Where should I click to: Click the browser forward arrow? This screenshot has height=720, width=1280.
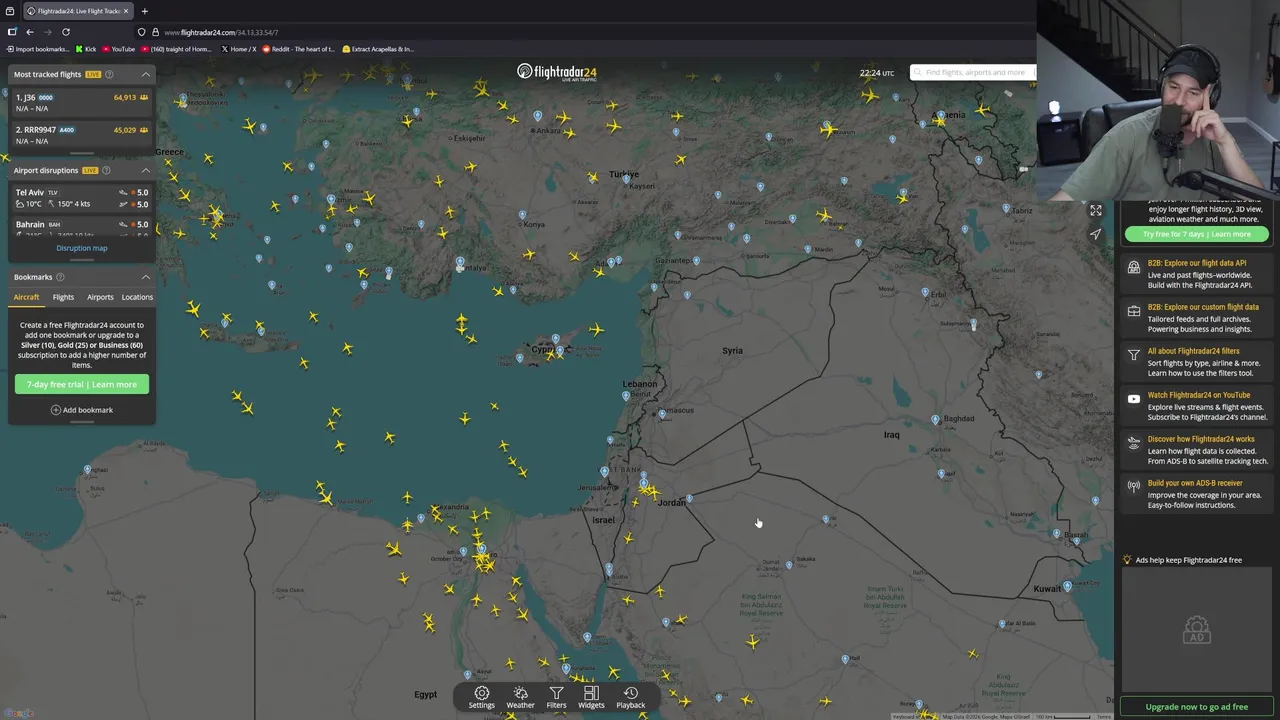coord(47,32)
